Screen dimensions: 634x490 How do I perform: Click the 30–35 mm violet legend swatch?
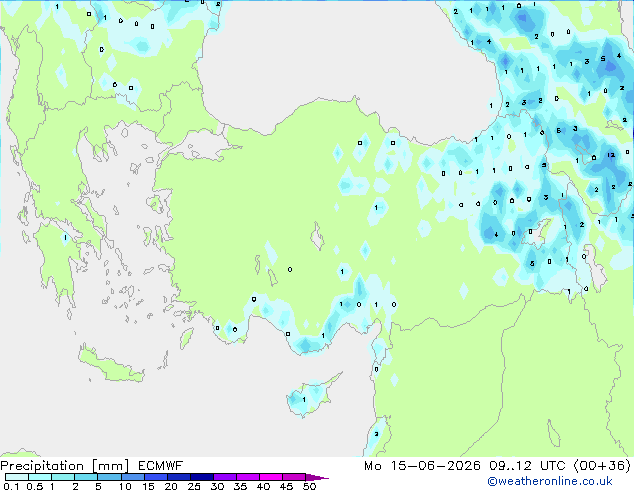224,477
